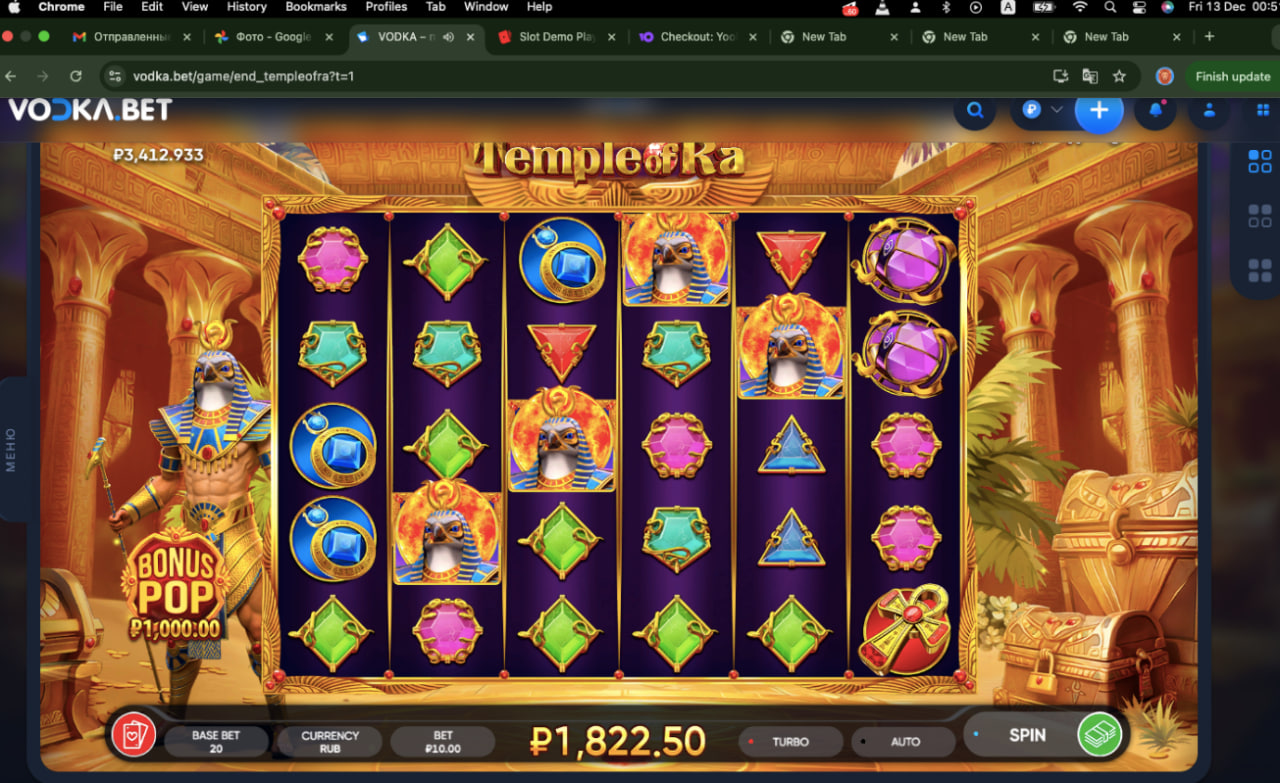Viewport: 1280px width, 783px height.
Task: Expand the МЕНЮ side panel handle
Action: tap(12, 450)
